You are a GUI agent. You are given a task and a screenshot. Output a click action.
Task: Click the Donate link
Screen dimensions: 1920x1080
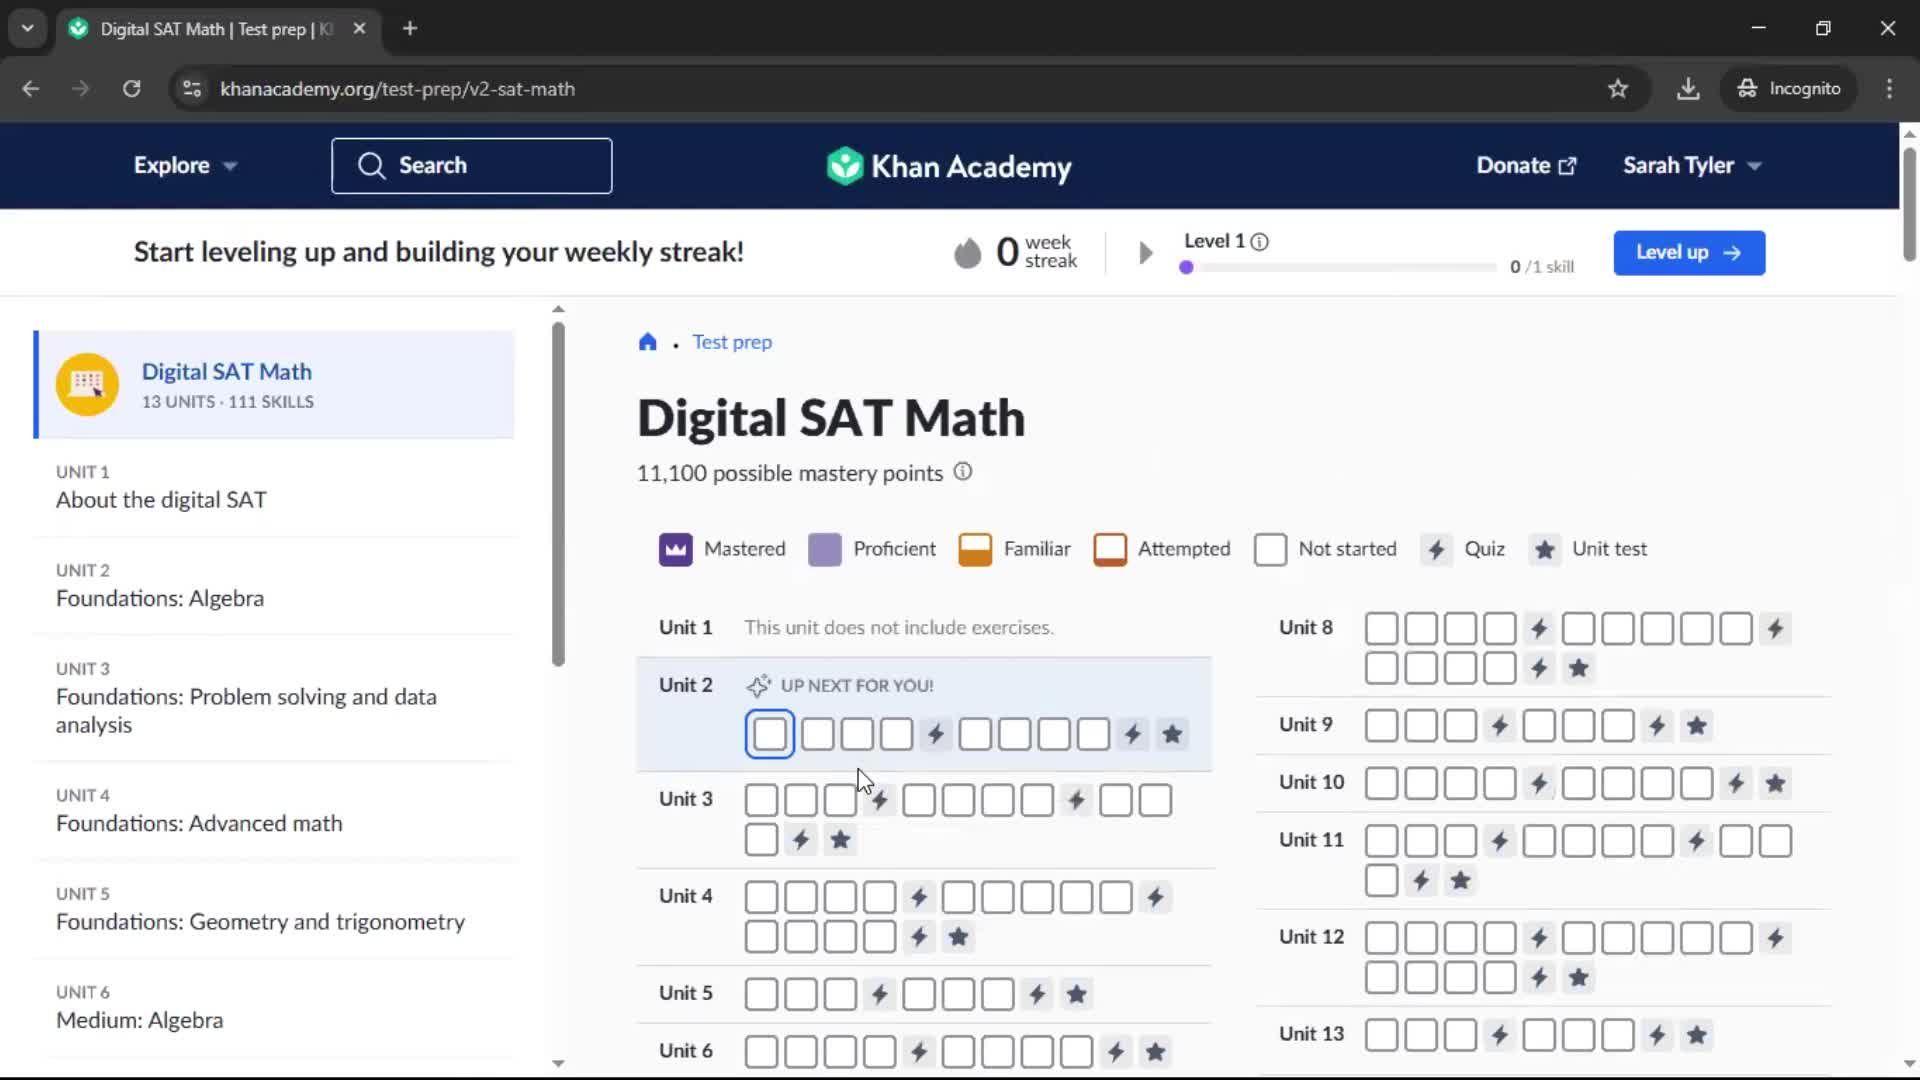[x=1526, y=166]
